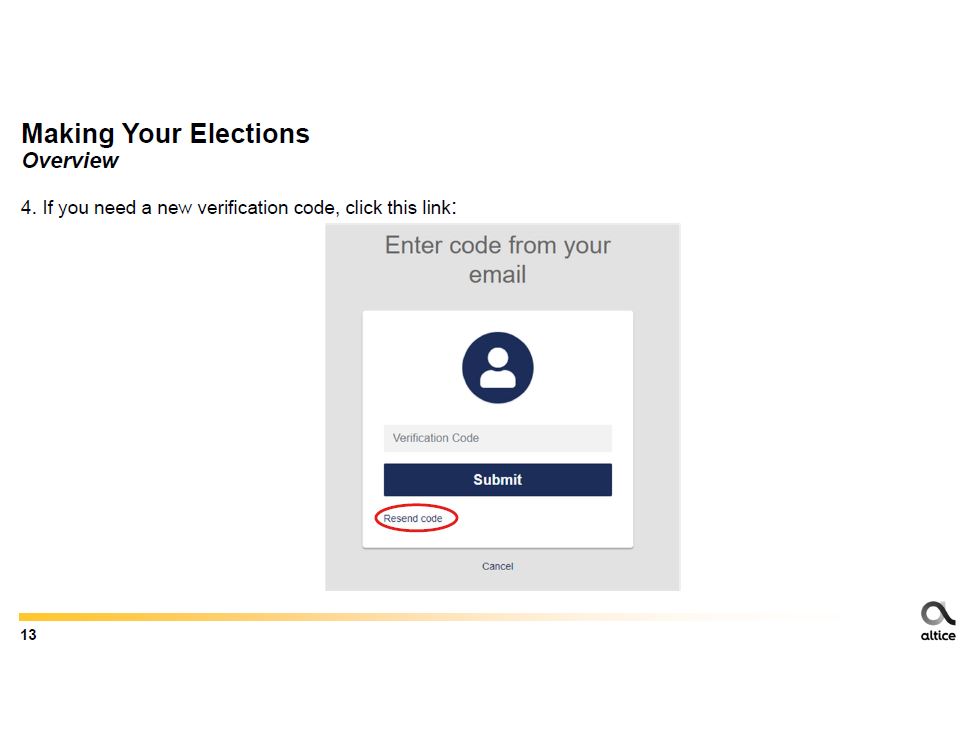
Task: Click the Altice logo symbol
Action: click(937, 613)
